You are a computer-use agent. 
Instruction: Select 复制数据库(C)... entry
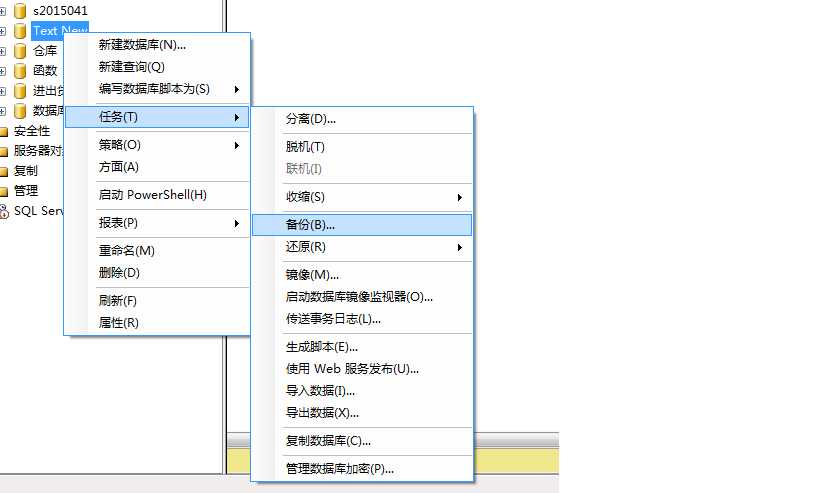point(362,441)
